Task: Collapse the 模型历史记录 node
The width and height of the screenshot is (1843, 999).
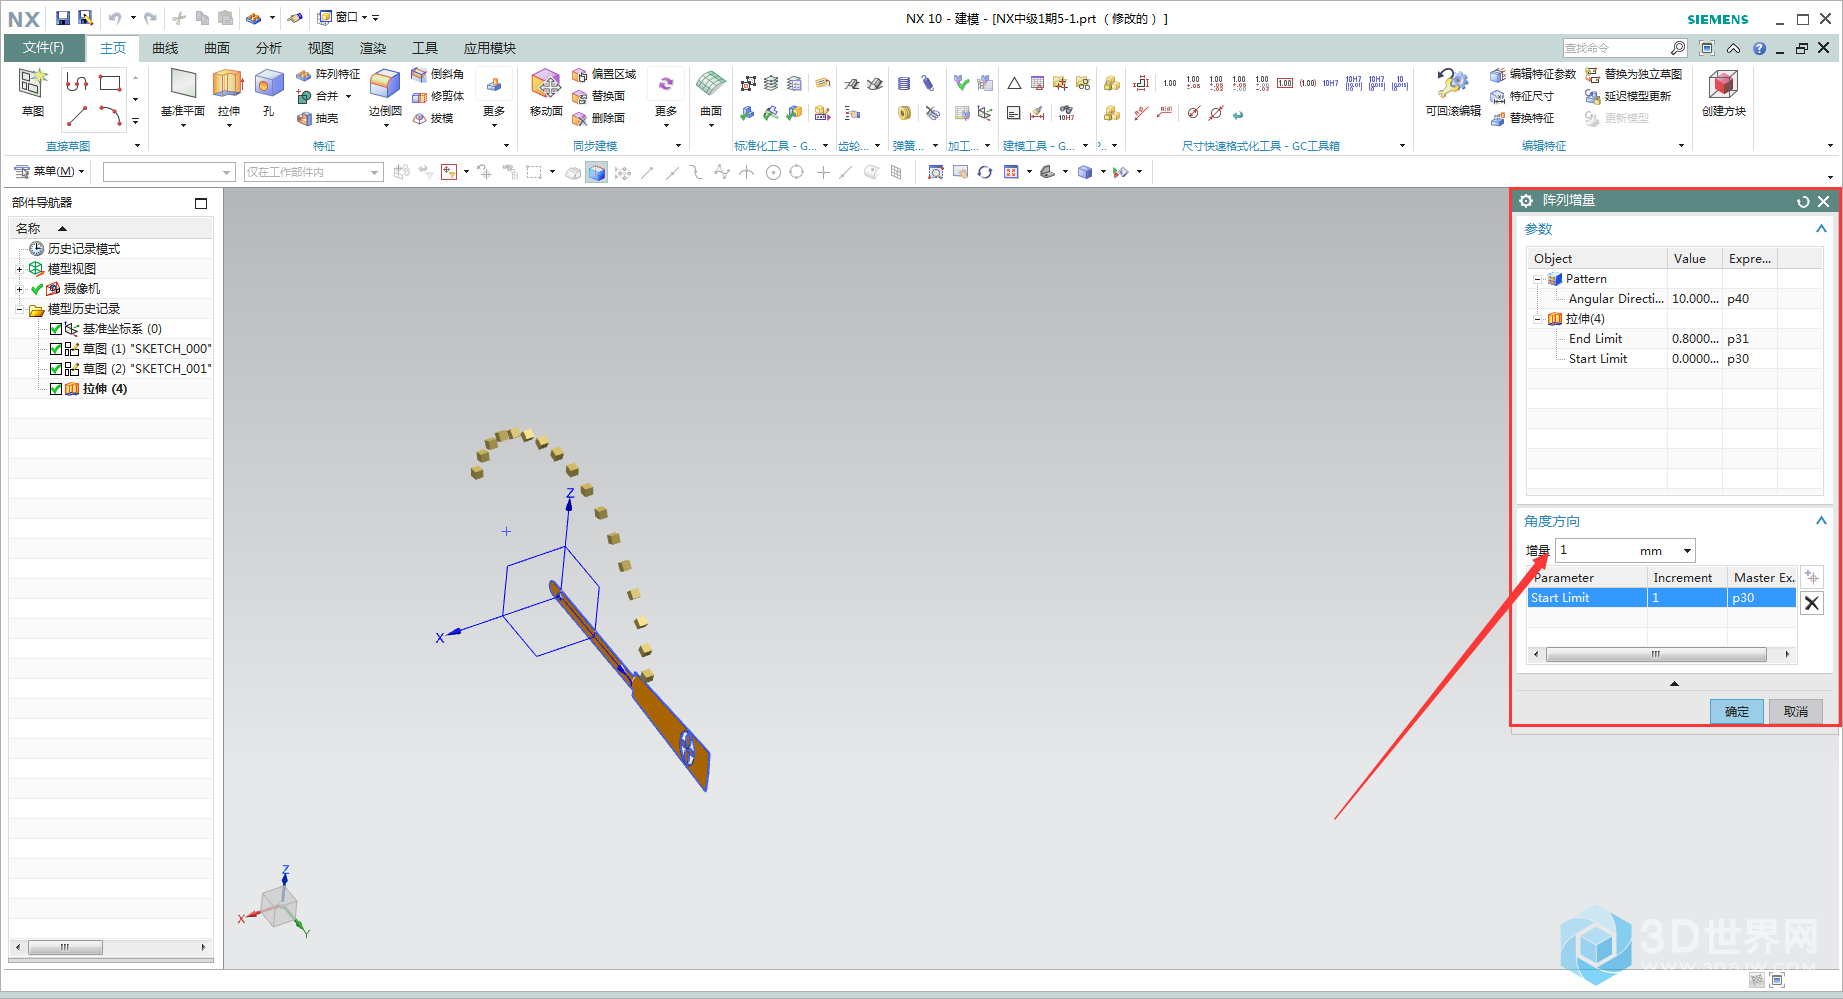Action: pyautogui.click(x=19, y=309)
